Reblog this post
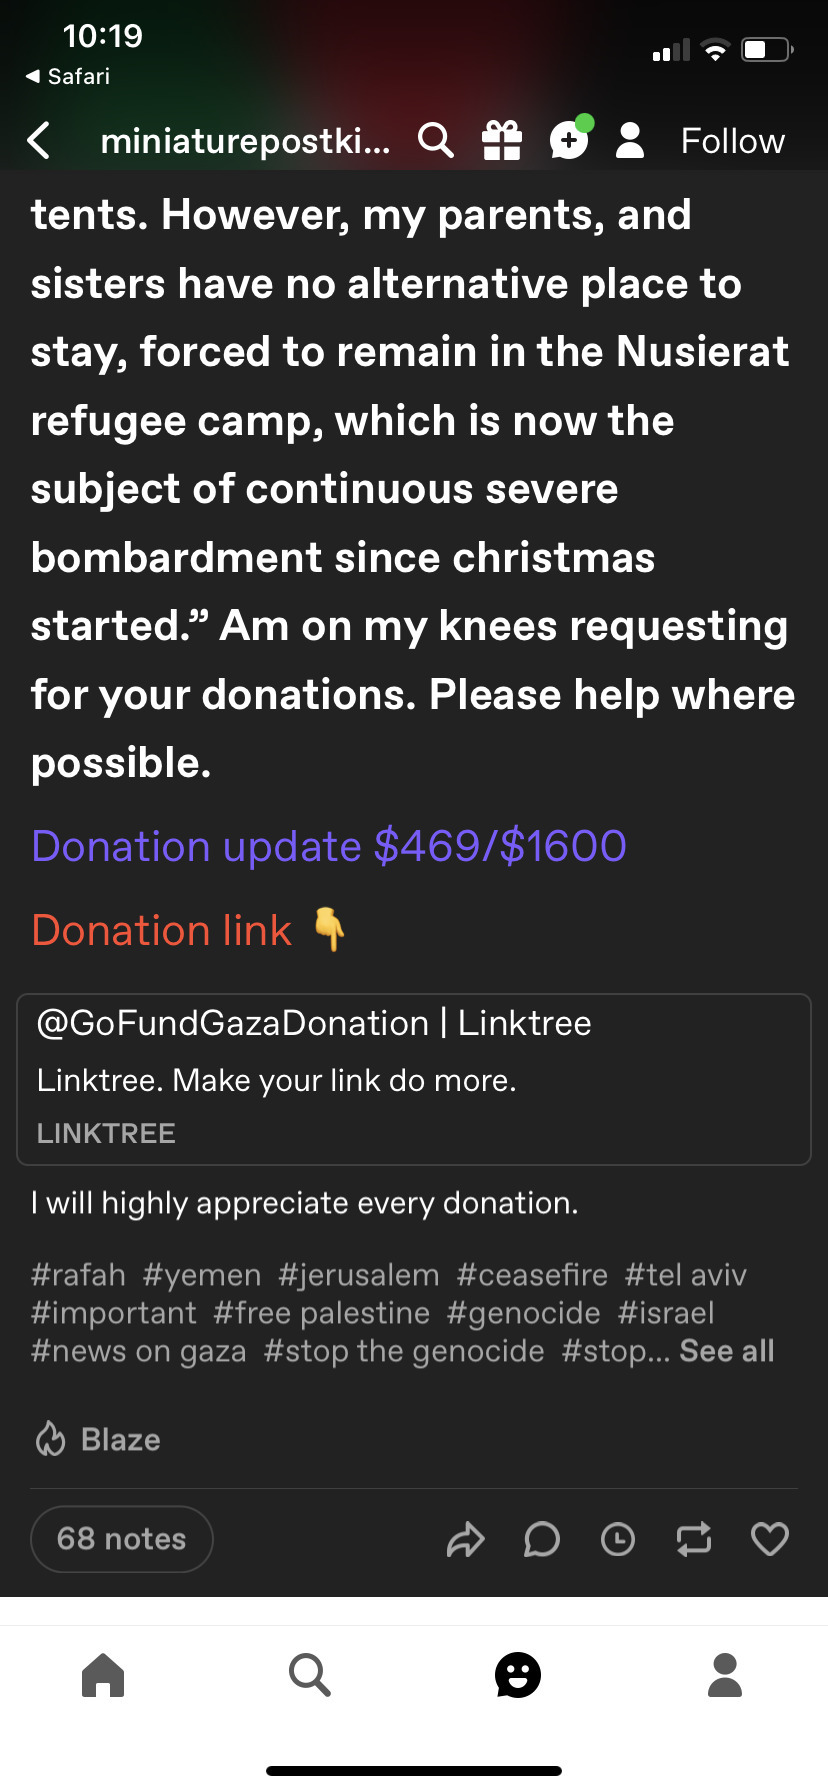828x1792 pixels. 693,1539
